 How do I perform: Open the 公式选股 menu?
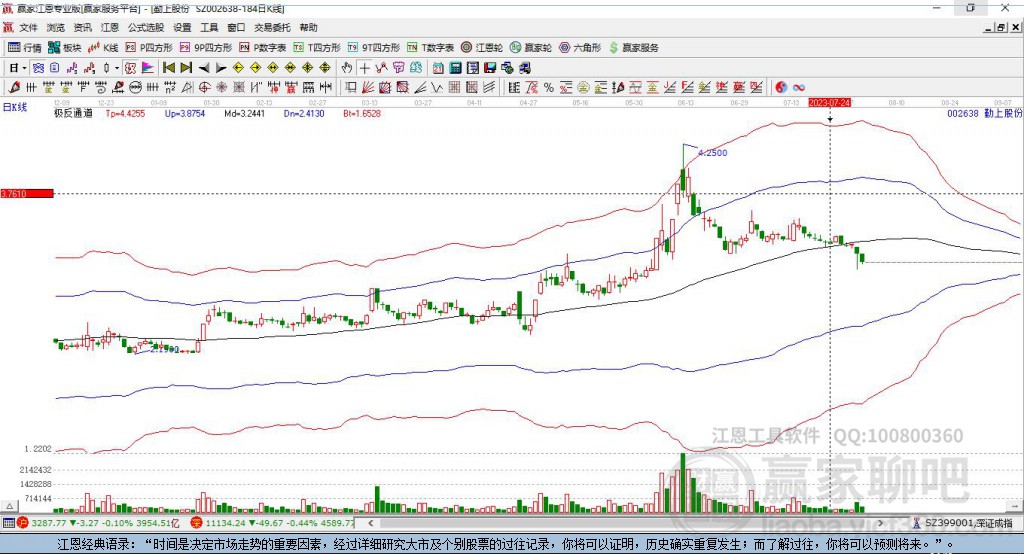point(146,27)
